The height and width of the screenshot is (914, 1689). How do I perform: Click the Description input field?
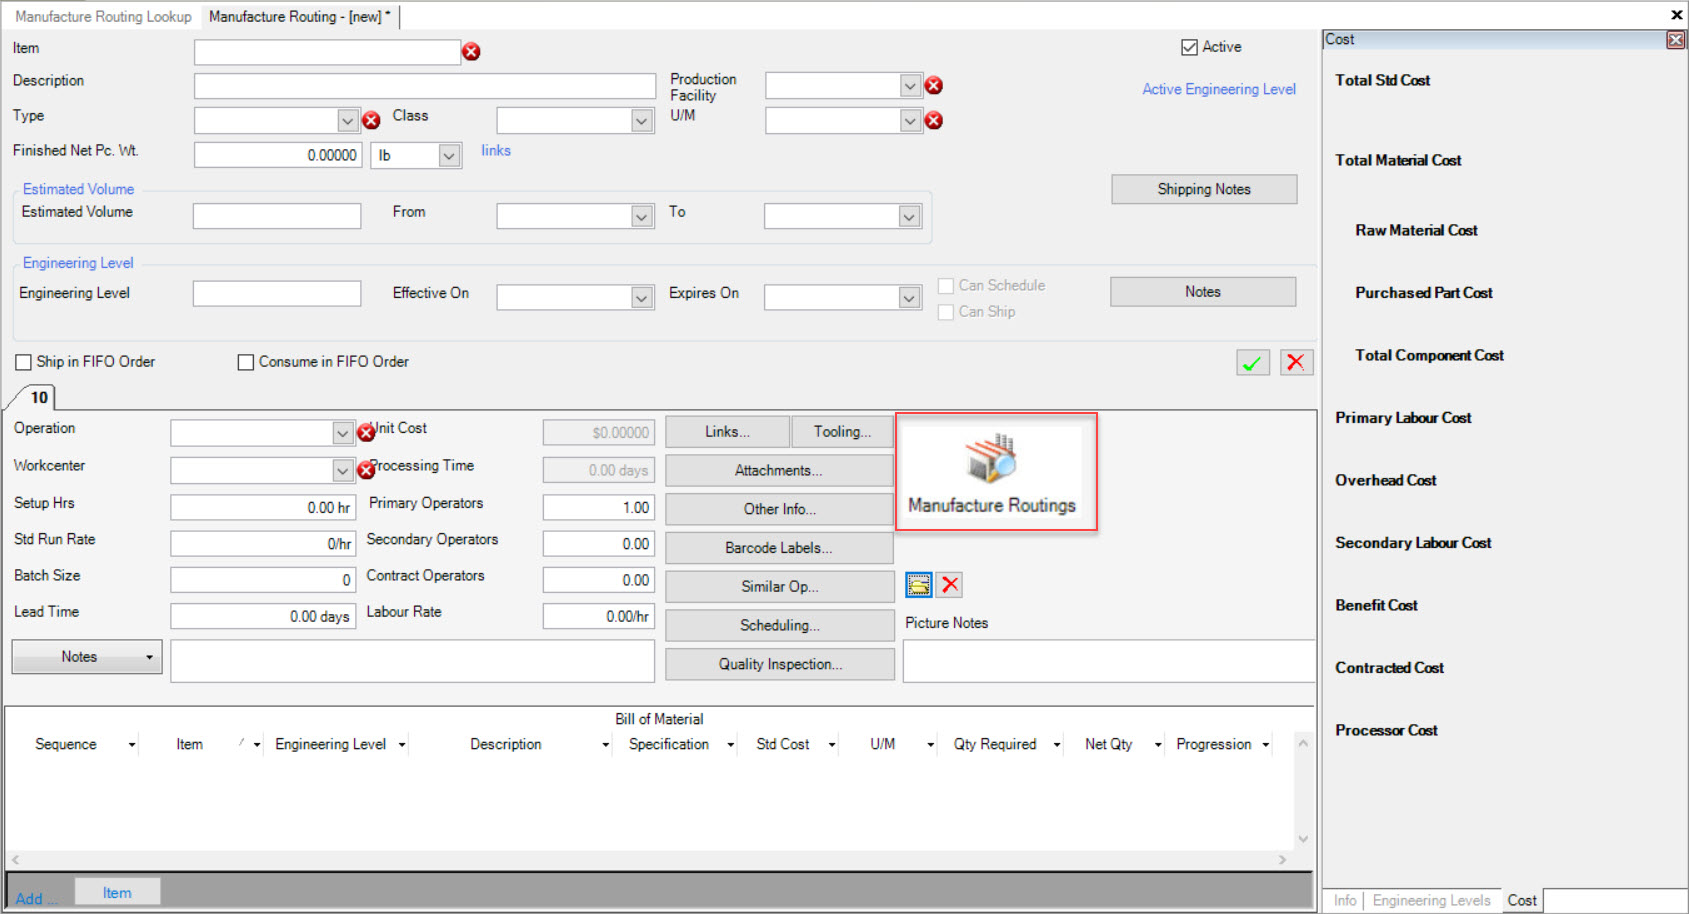(425, 86)
